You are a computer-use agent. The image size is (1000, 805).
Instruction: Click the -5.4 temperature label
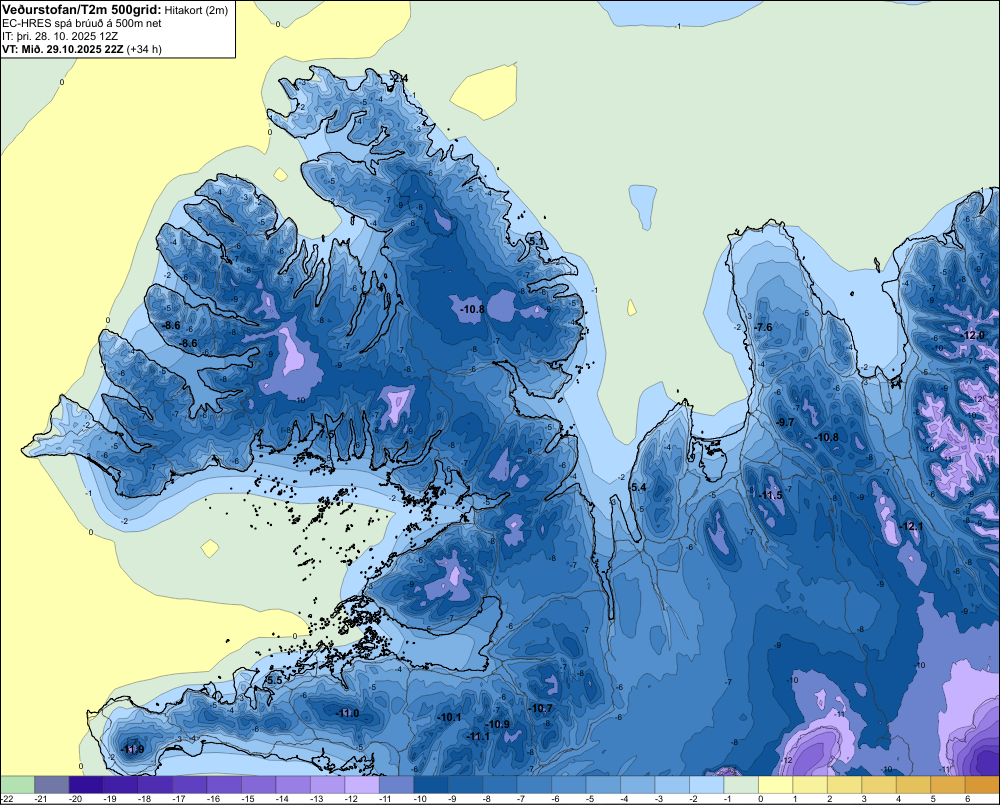coord(638,487)
